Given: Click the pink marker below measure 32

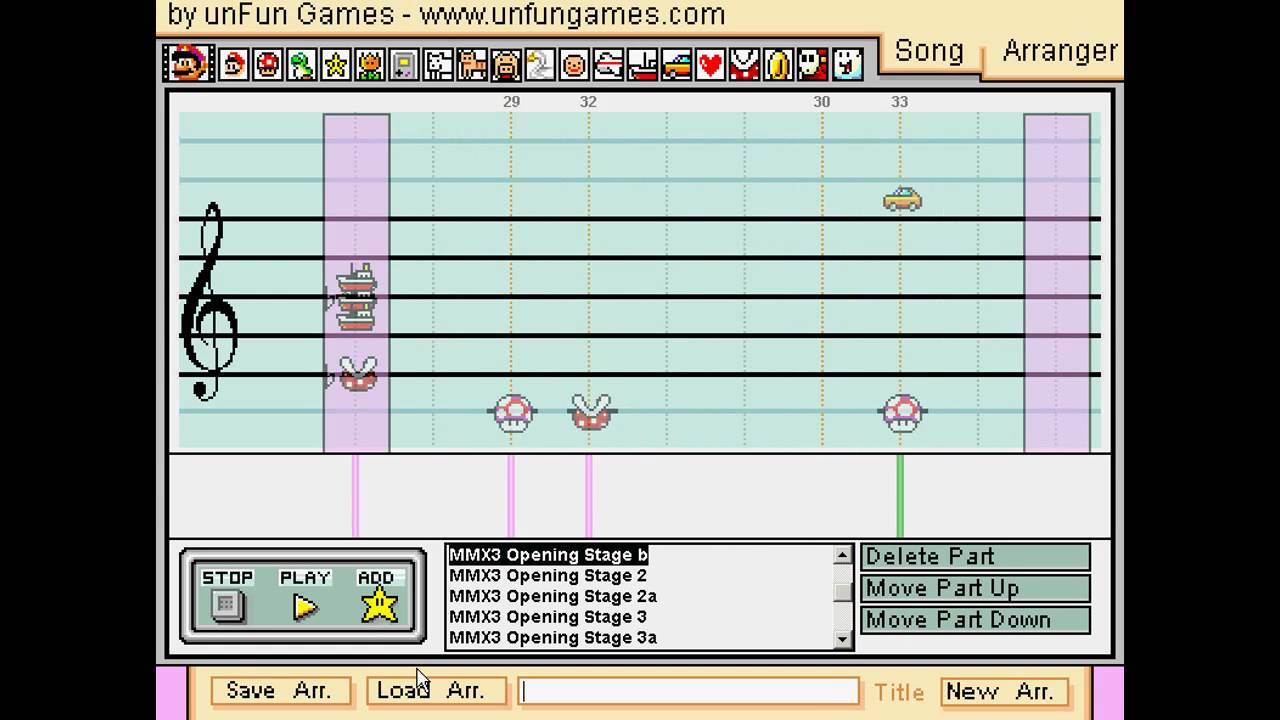Looking at the screenshot, I should pos(589,496).
